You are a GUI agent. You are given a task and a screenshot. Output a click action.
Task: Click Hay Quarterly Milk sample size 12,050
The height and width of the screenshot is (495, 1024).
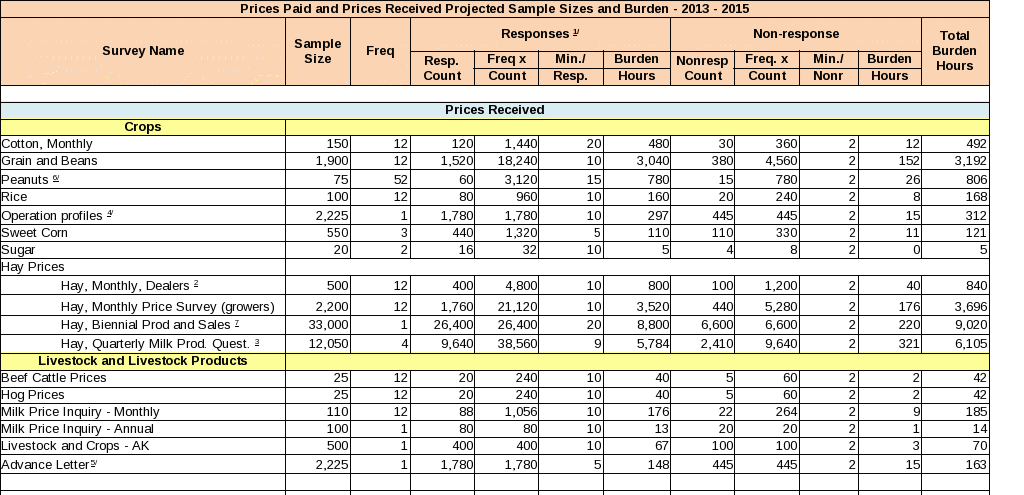pos(328,343)
